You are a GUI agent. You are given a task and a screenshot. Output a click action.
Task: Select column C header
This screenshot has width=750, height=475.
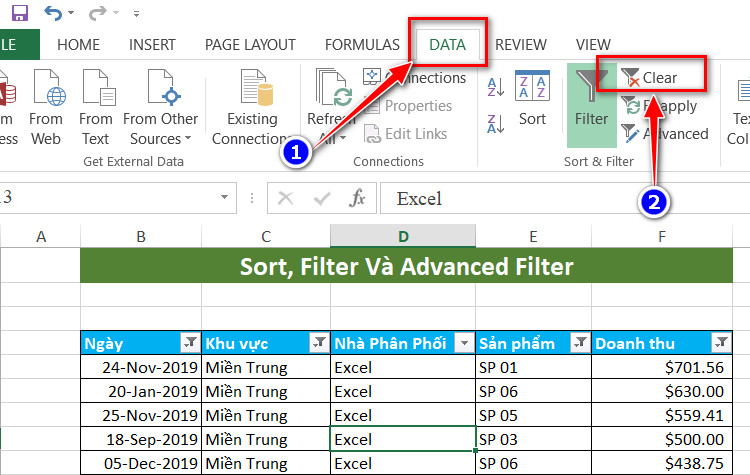point(266,236)
